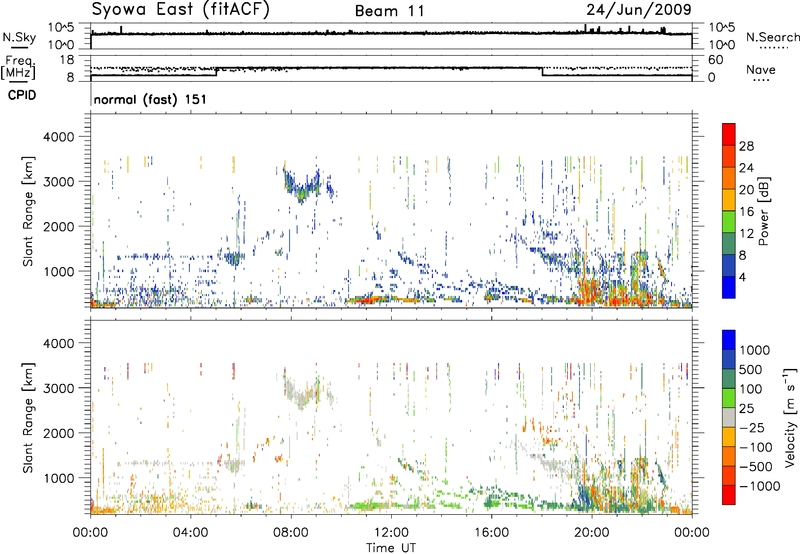The image size is (800, 554).
Task: Click 'Slant Range [km]' label of velocity panel
Action: (x=28, y=417)
